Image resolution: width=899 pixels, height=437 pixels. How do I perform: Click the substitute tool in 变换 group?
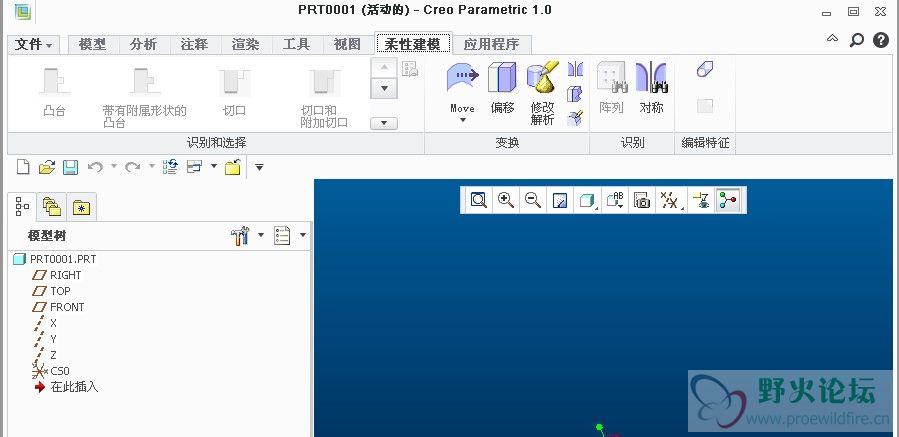point(575,94)
